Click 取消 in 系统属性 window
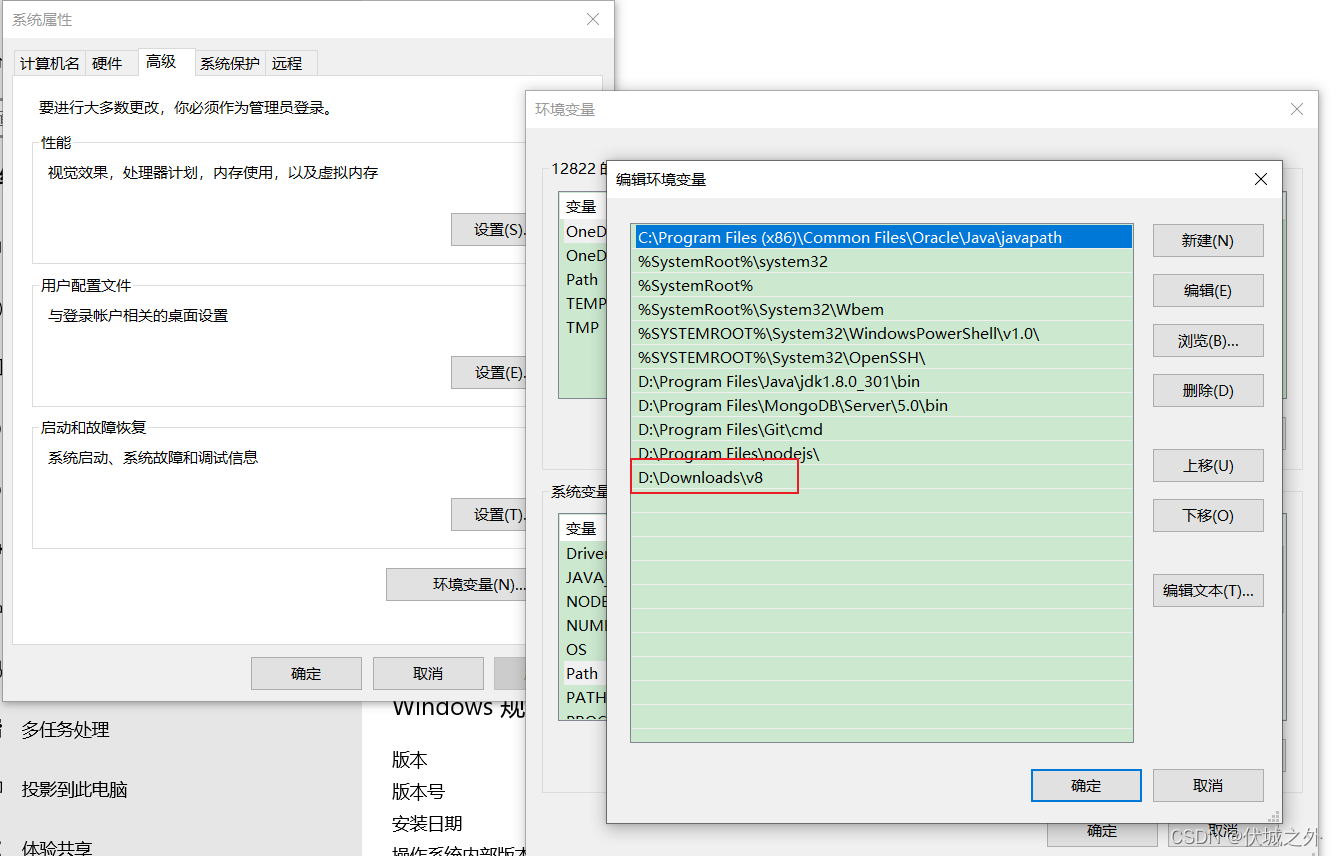 (428, 674)
